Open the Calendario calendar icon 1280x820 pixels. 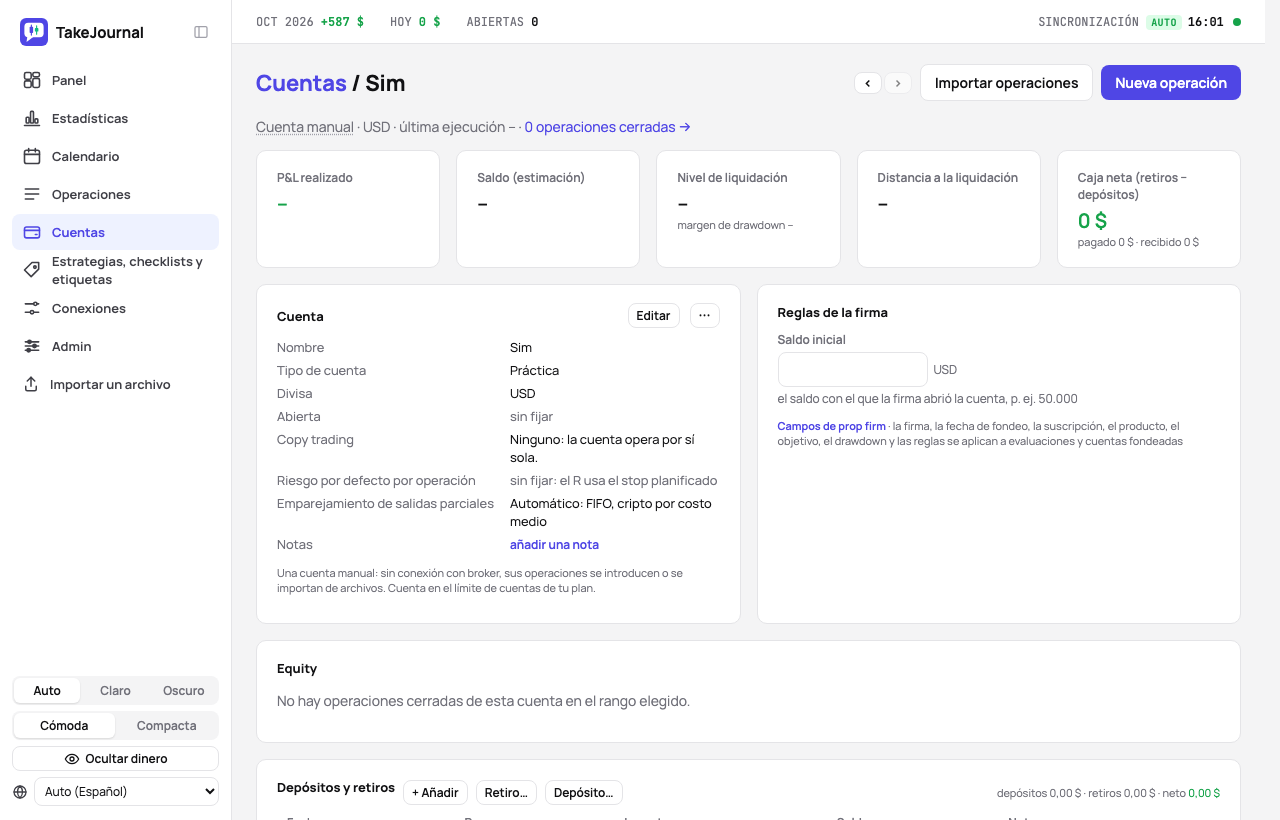(32, 156)
